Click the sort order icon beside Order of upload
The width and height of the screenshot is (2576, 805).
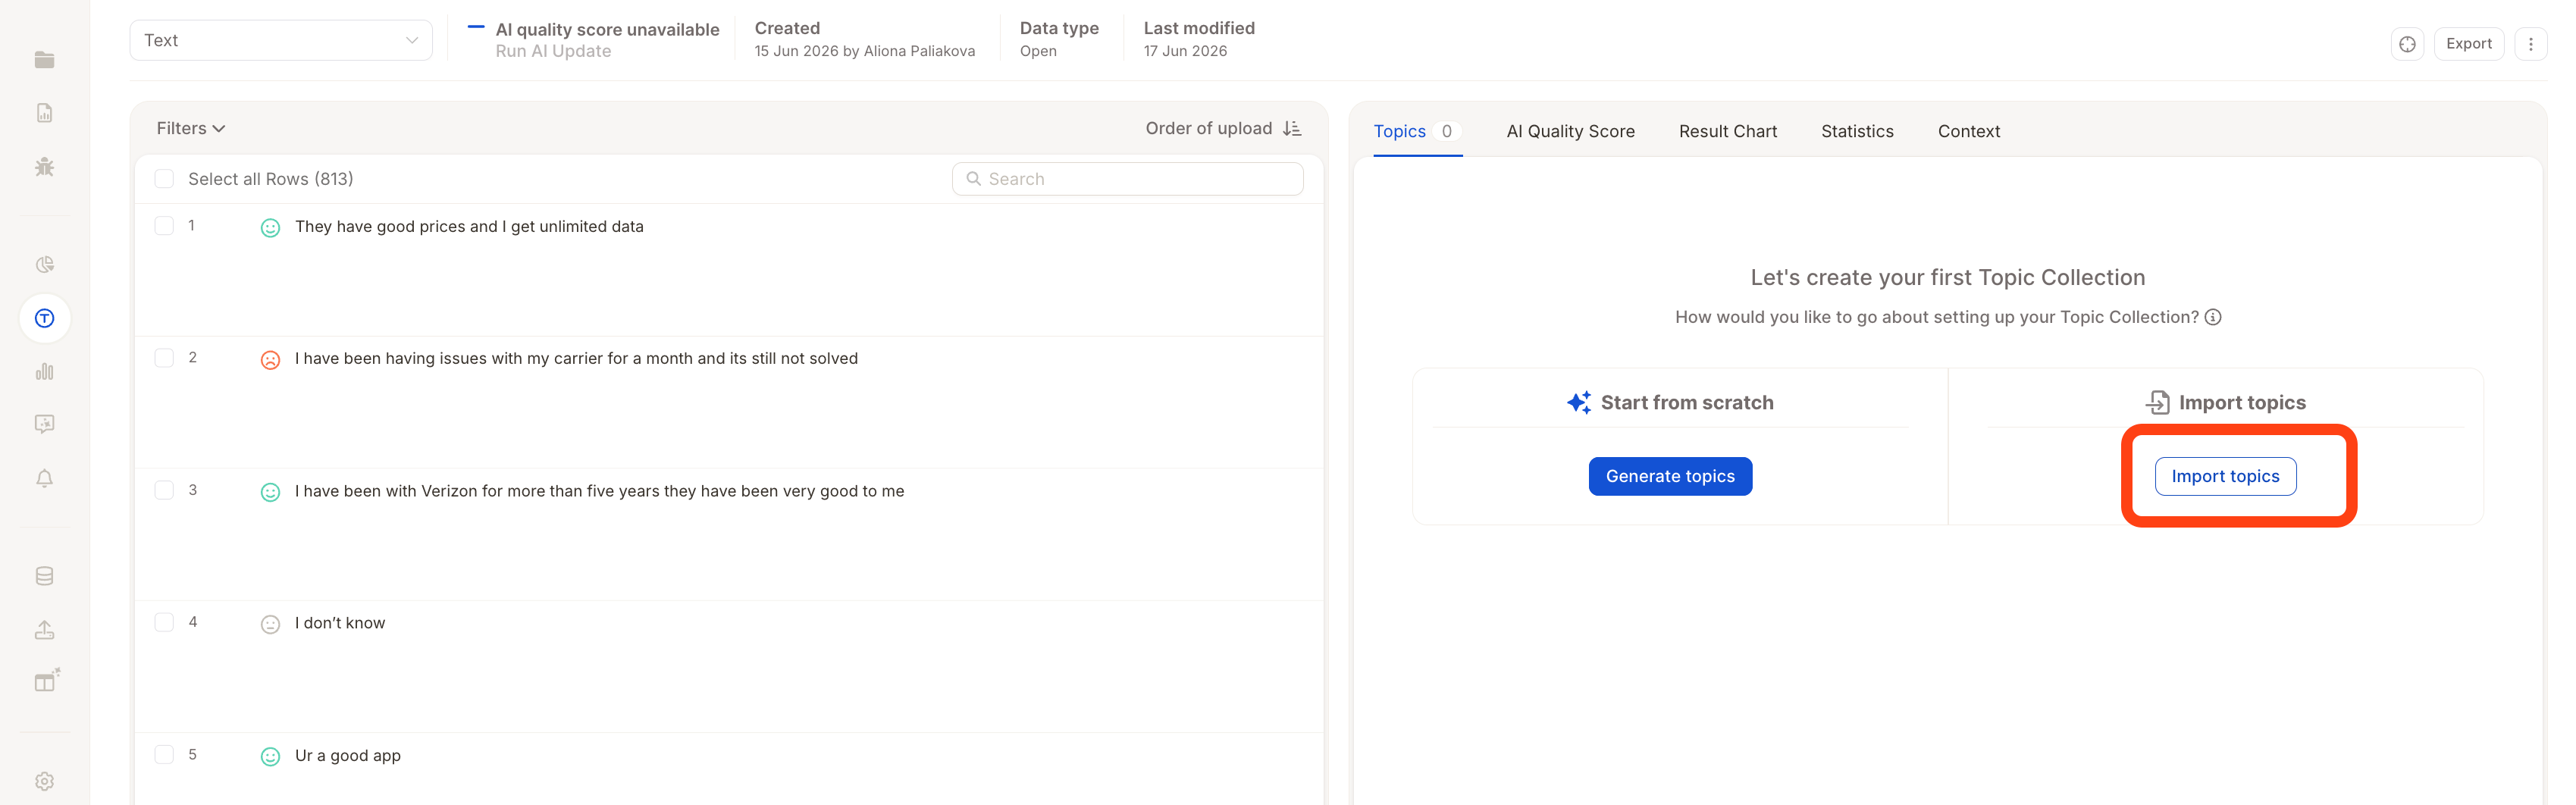click(1292, 128)
